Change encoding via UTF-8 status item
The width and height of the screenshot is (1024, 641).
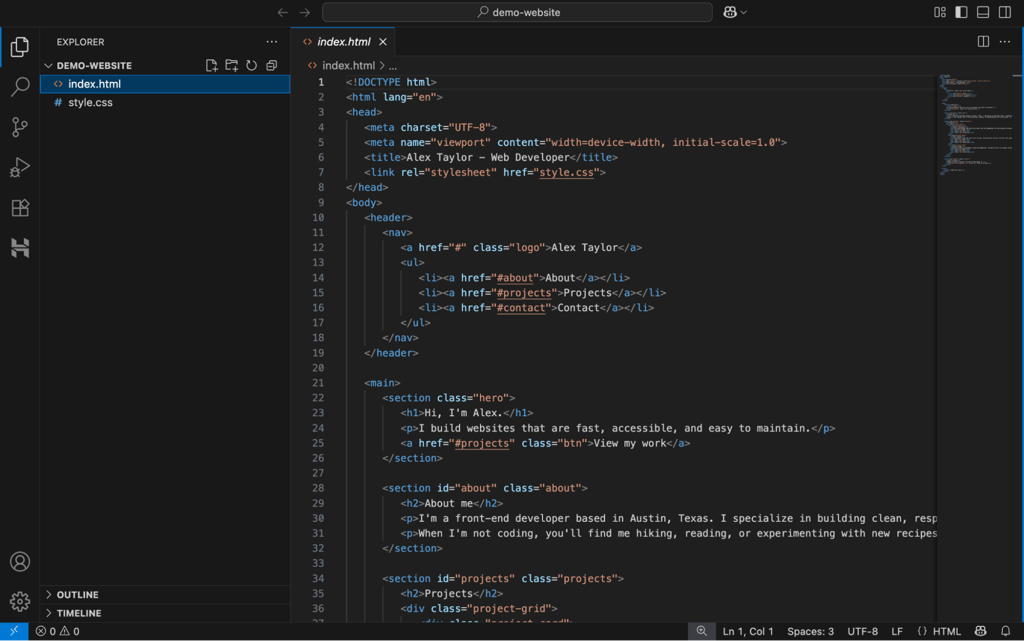click(862, 631)
